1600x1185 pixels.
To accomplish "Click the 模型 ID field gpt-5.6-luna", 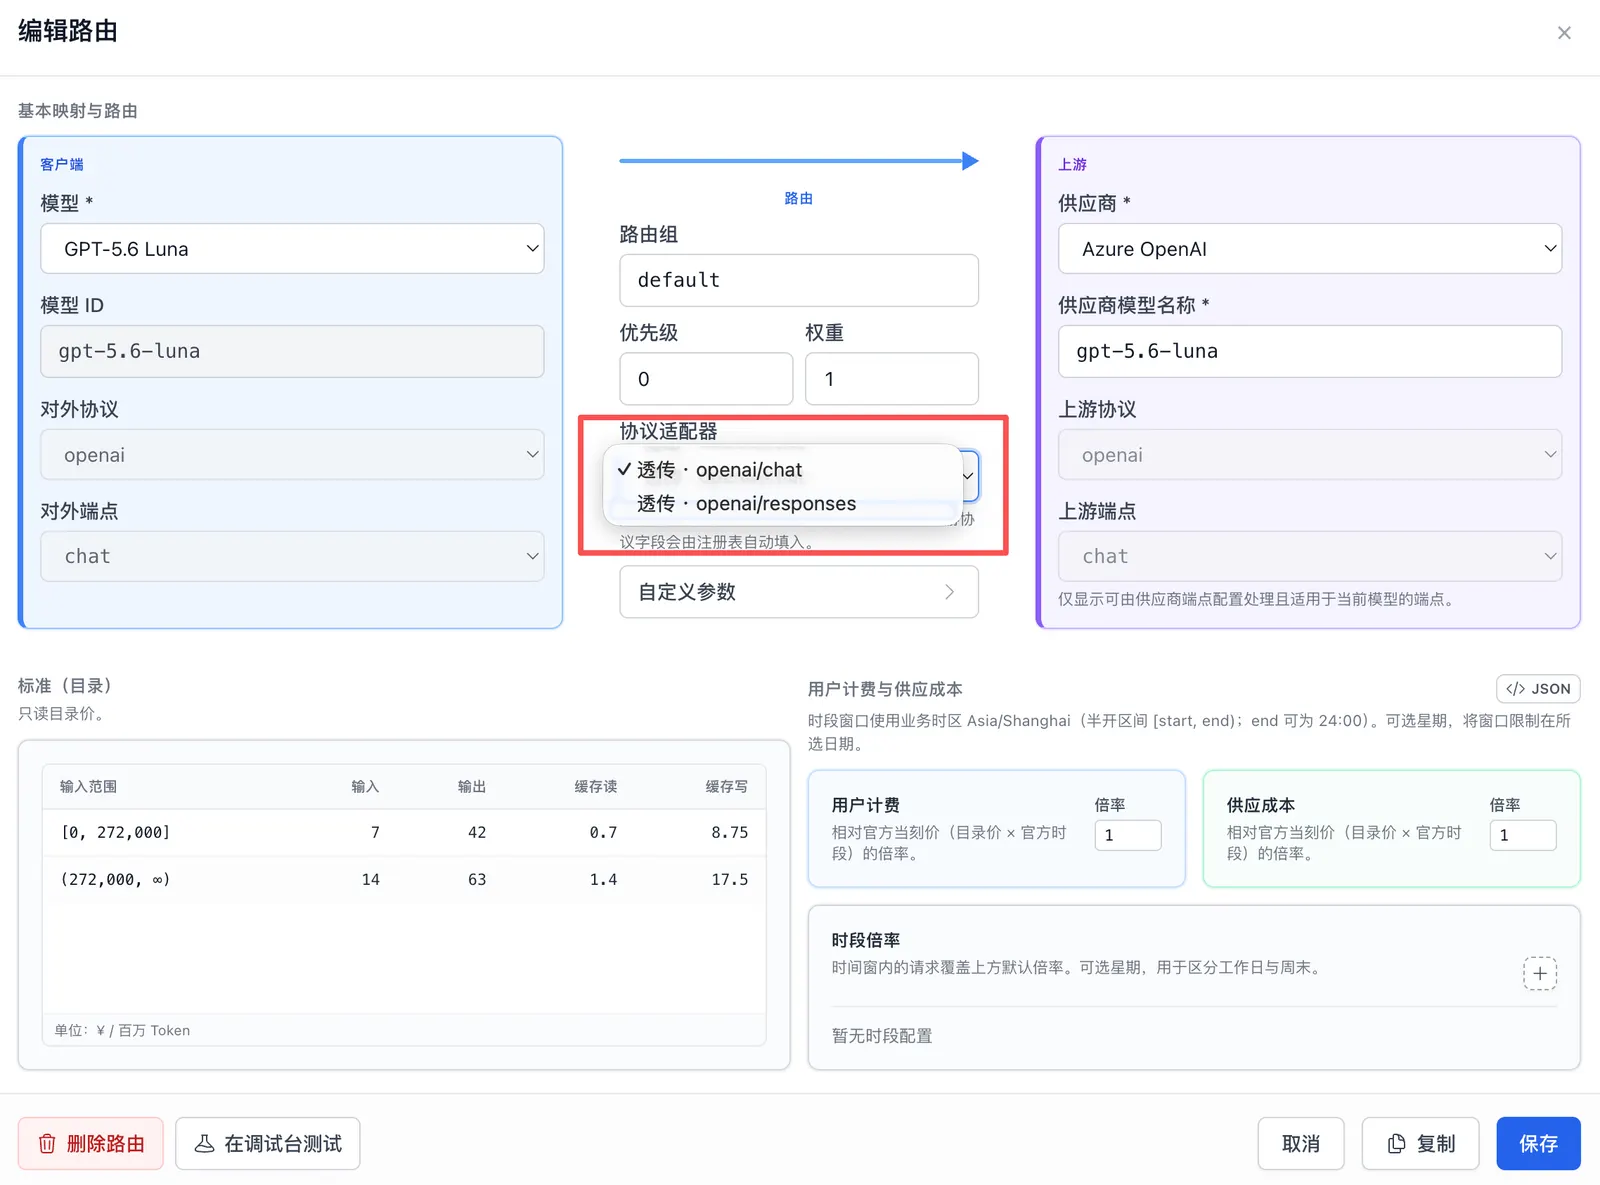I will [x=292, y=351].
